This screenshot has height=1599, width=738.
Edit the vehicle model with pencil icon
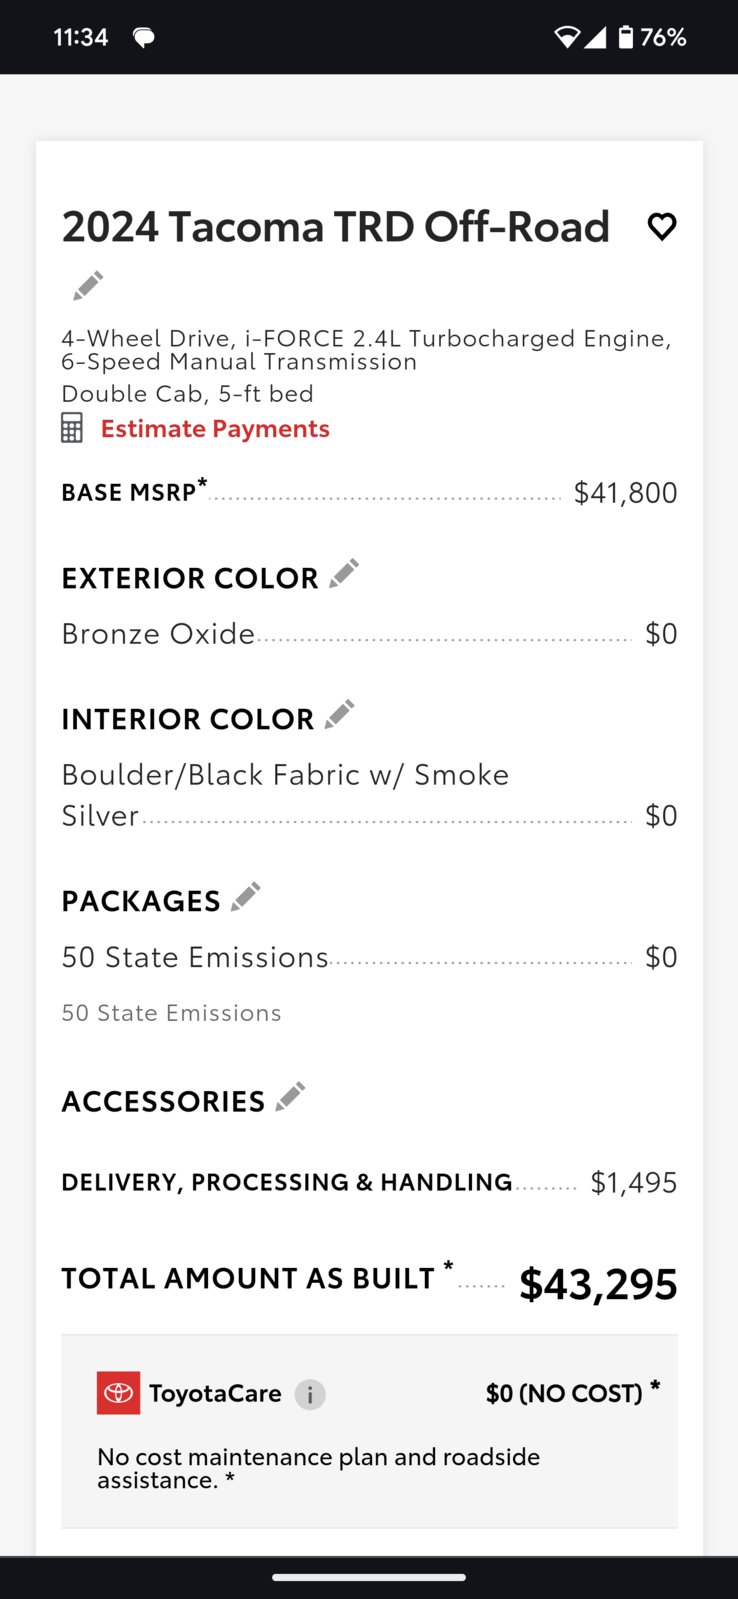point(88,285)
